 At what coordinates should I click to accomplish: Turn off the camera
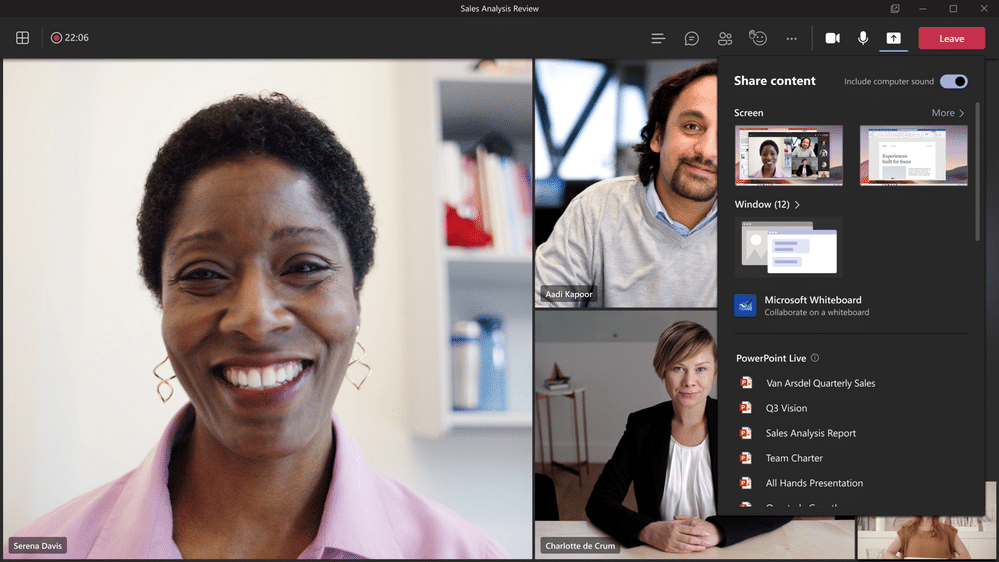coord(832,38)
